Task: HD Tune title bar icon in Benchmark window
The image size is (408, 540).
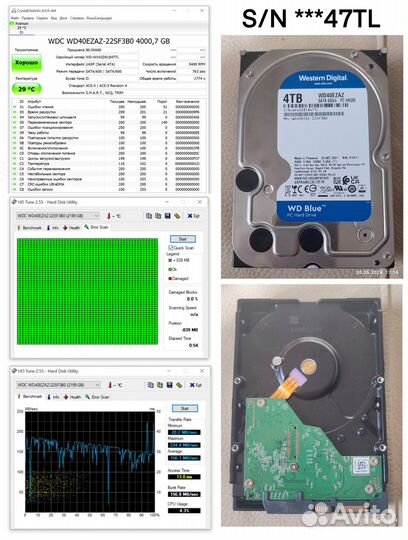Action: (x=14, y=371)
